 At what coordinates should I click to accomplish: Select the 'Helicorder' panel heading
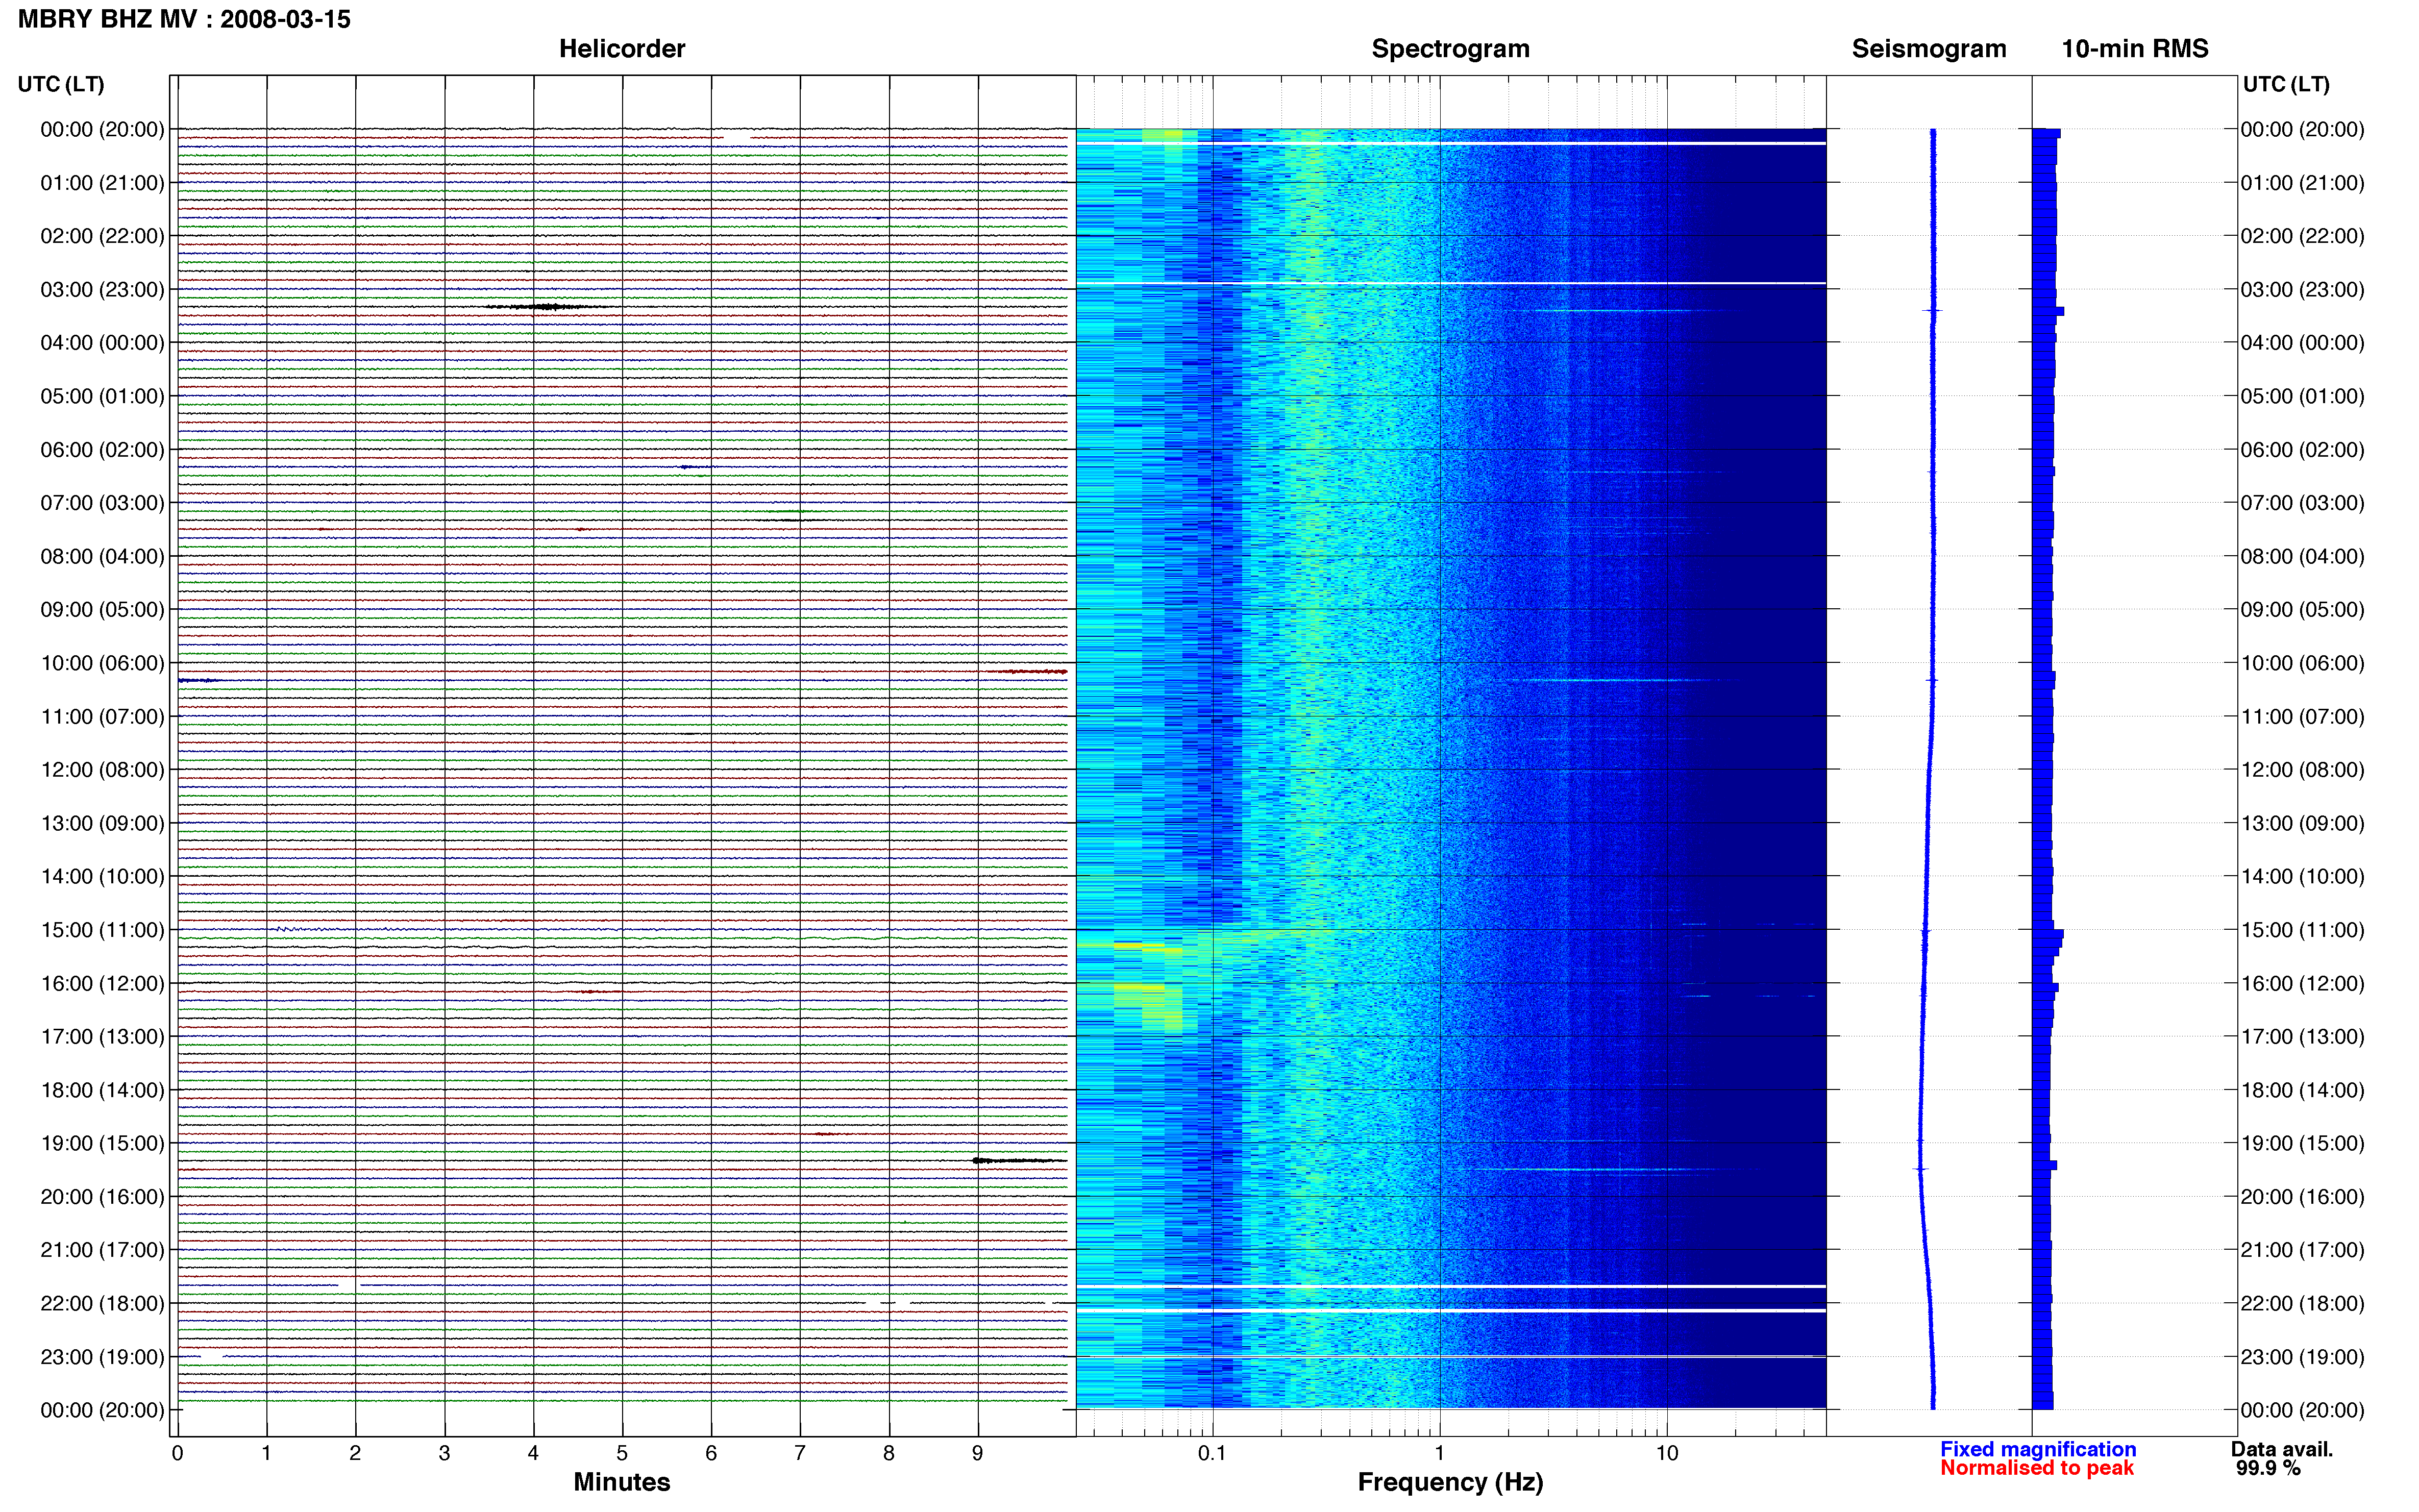[621, 49]
